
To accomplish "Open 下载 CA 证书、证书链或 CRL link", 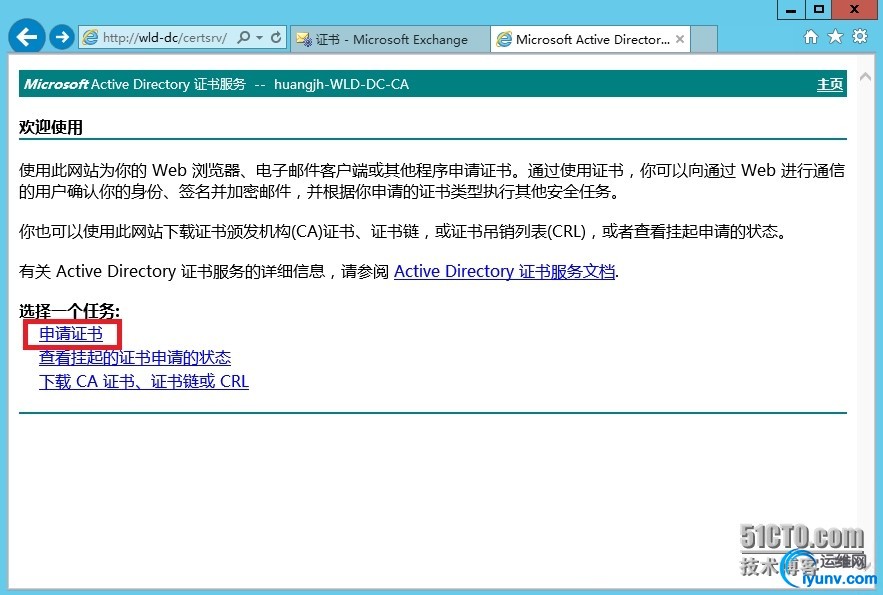I will [144, 382].
